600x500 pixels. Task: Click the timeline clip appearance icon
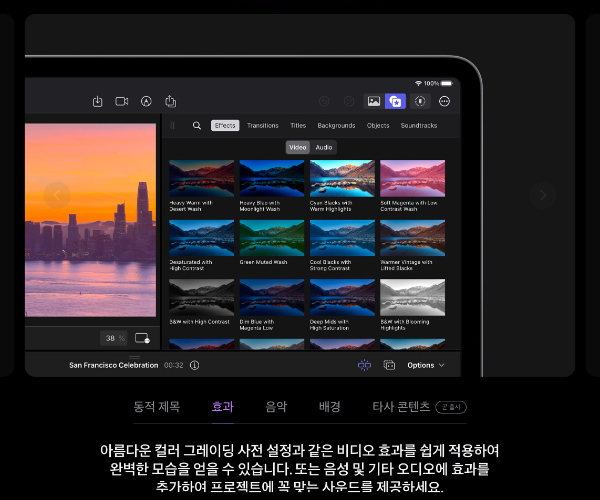point(389,365)
